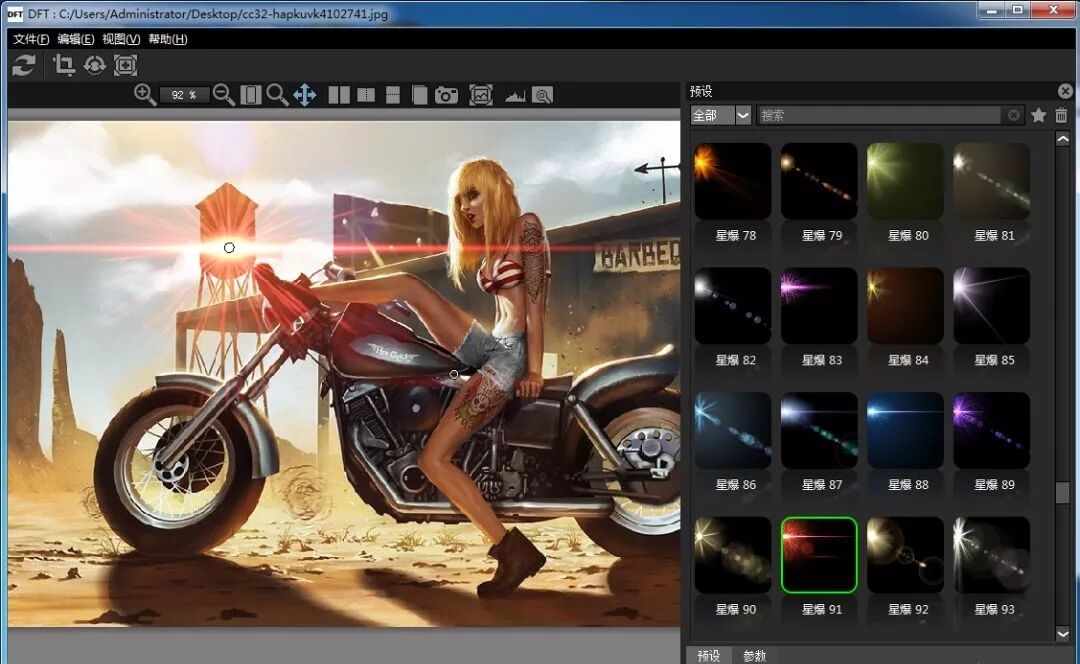This screenshot has height=664, width=1080.
Task: Open the 全部 category dropdown
Action: (720, 115)
